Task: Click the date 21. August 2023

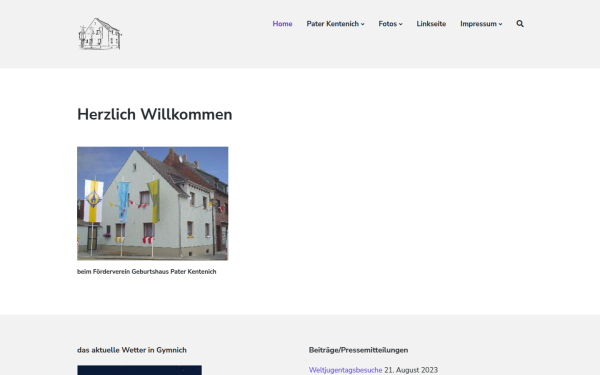Action: 411,370
